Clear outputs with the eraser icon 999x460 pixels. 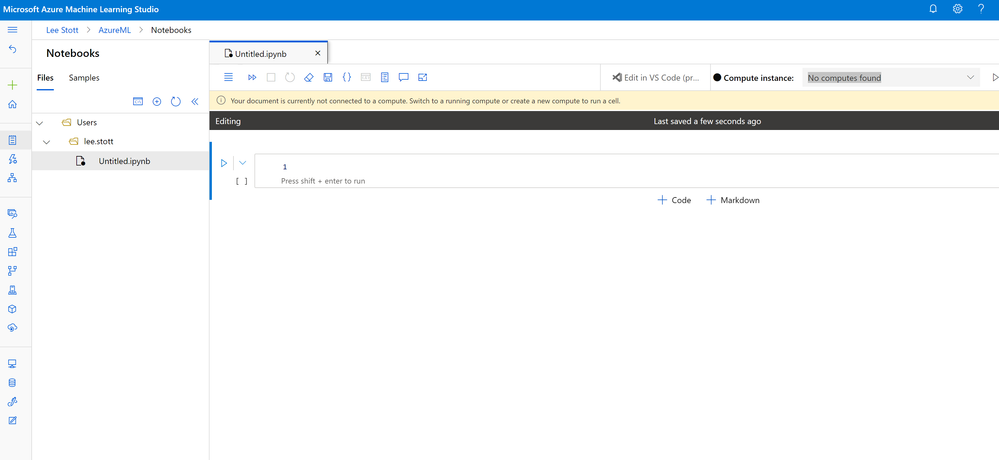click(x=309, y=77)
